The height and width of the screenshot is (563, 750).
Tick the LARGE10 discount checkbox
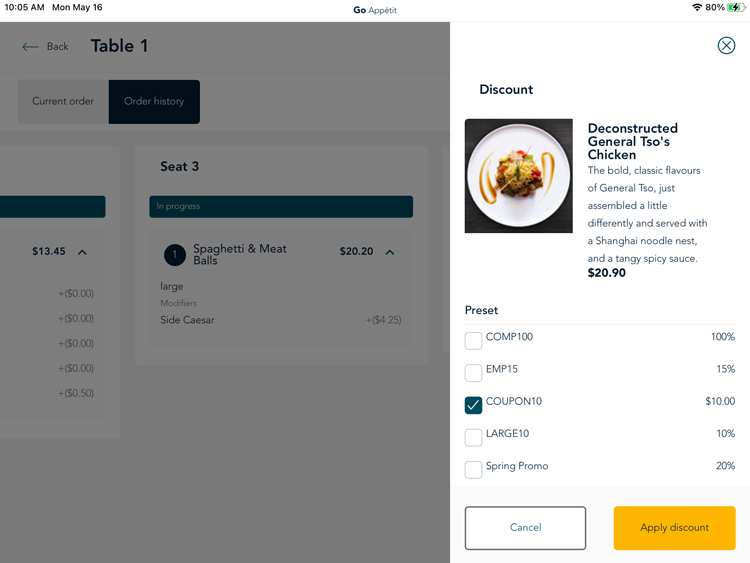tap(473, 437)
